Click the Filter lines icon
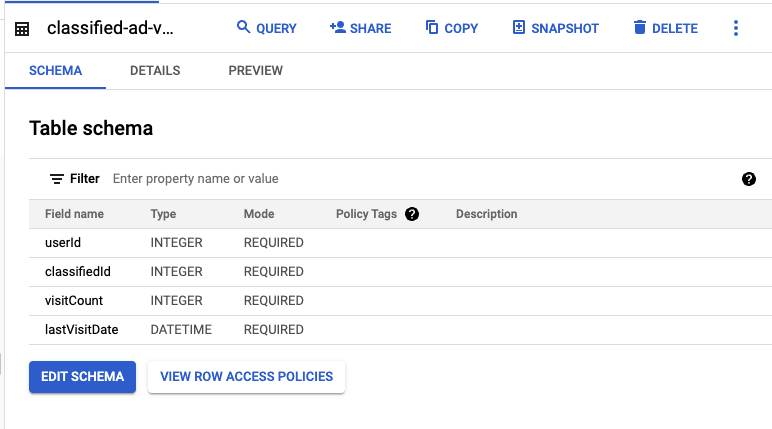Image resolution: width=772 pixels, height=429 pixels. (x=57, y=179)
